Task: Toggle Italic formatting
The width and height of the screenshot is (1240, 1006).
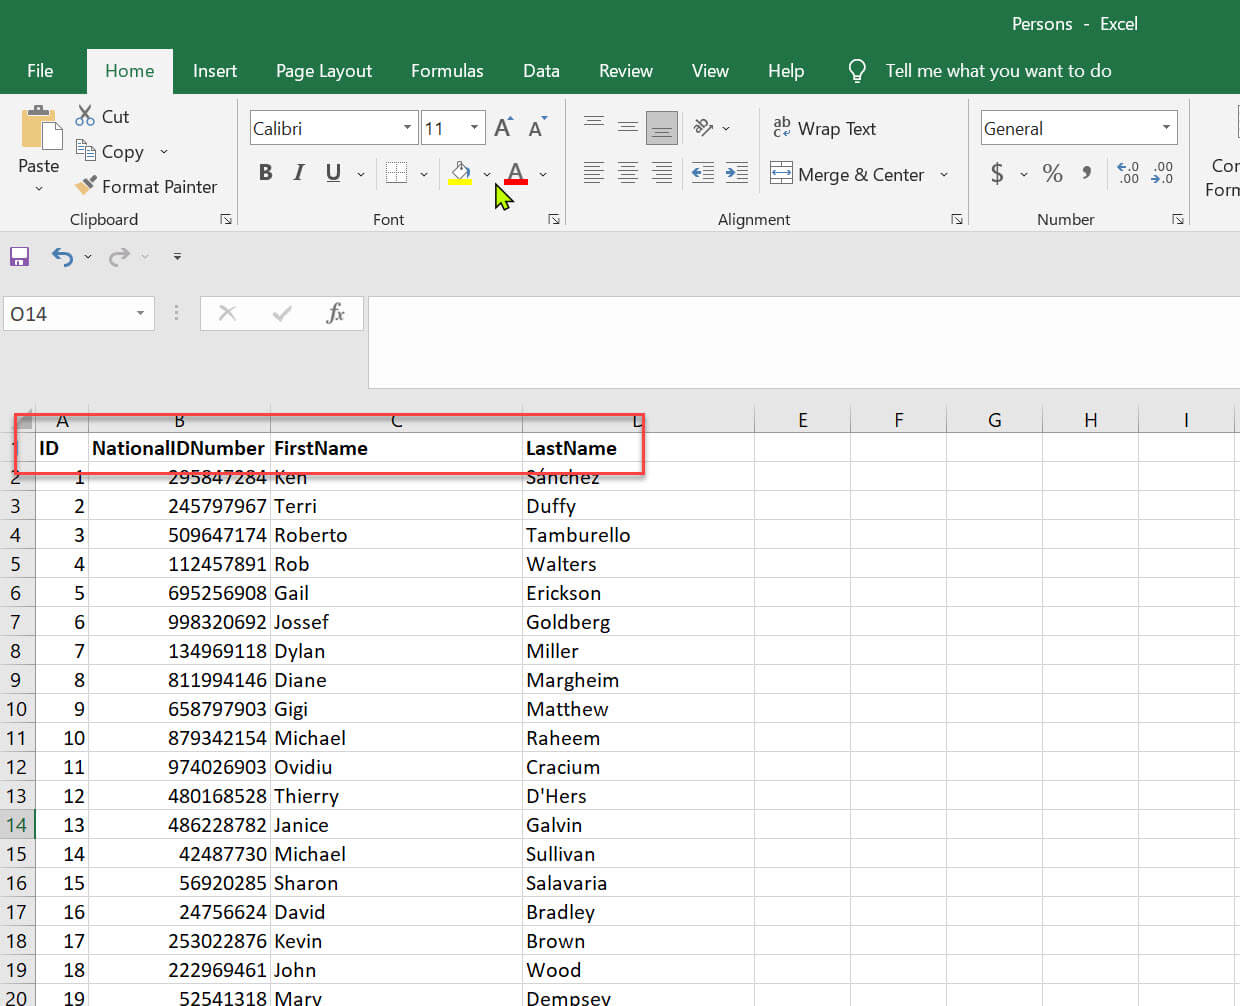Action: click(298, 173)
